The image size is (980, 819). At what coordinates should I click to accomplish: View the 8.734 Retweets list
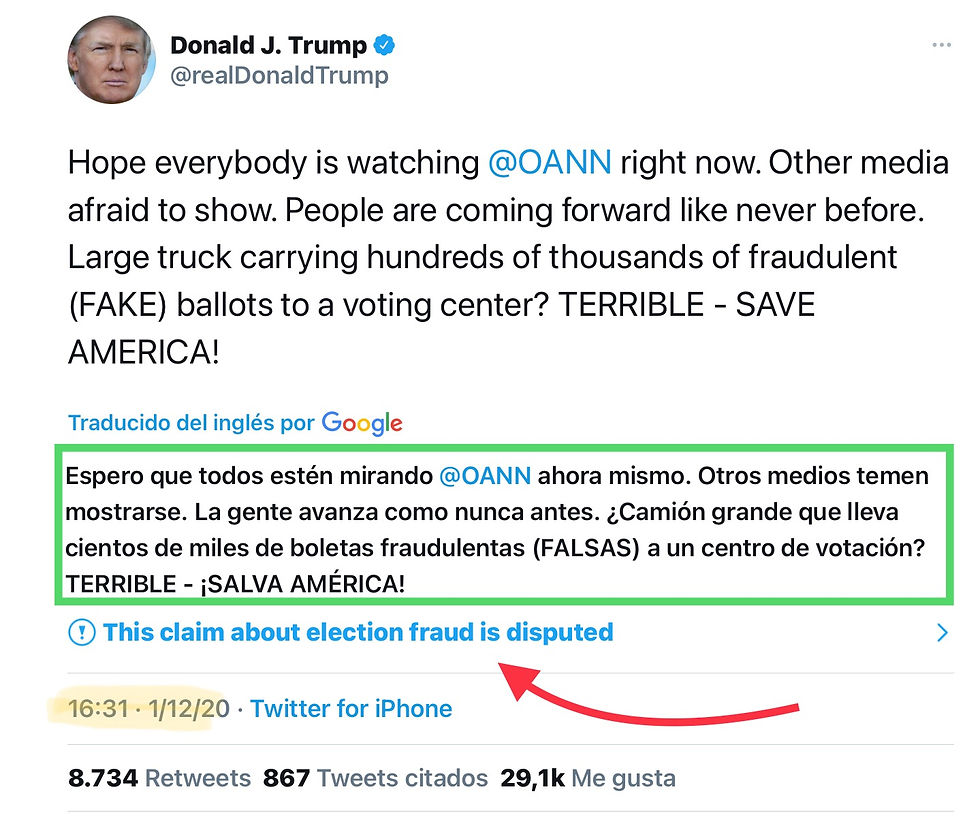click(x=159, y=777)
